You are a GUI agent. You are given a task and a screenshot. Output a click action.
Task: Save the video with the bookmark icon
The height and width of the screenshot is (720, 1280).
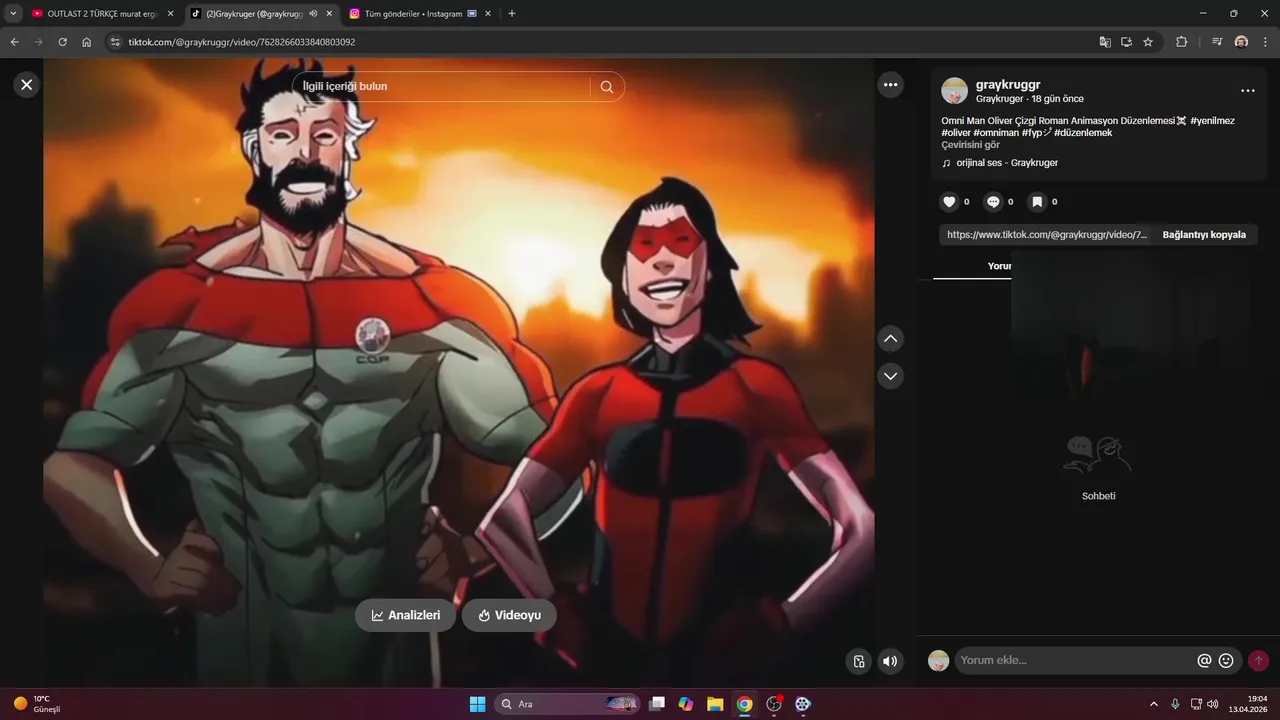tap(1037, 202)
